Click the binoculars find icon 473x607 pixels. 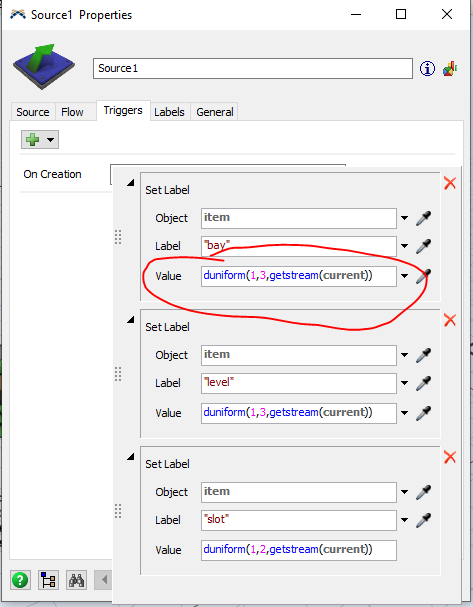[76, 580]
